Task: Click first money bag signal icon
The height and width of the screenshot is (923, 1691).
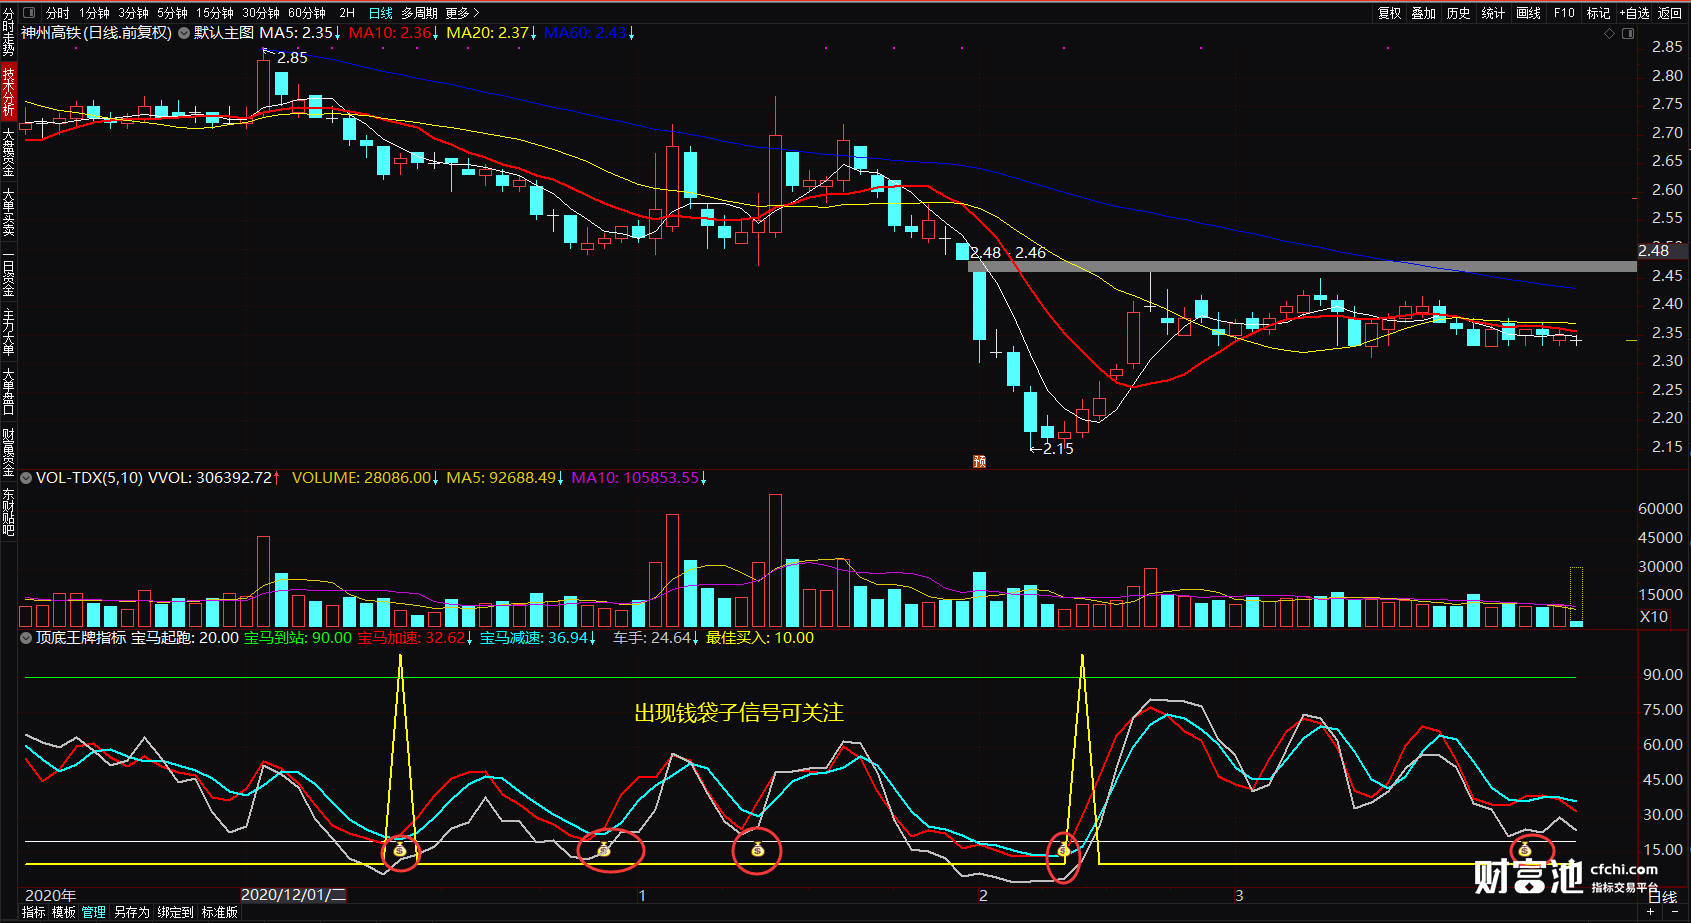Action: click(x=400, y=851)
